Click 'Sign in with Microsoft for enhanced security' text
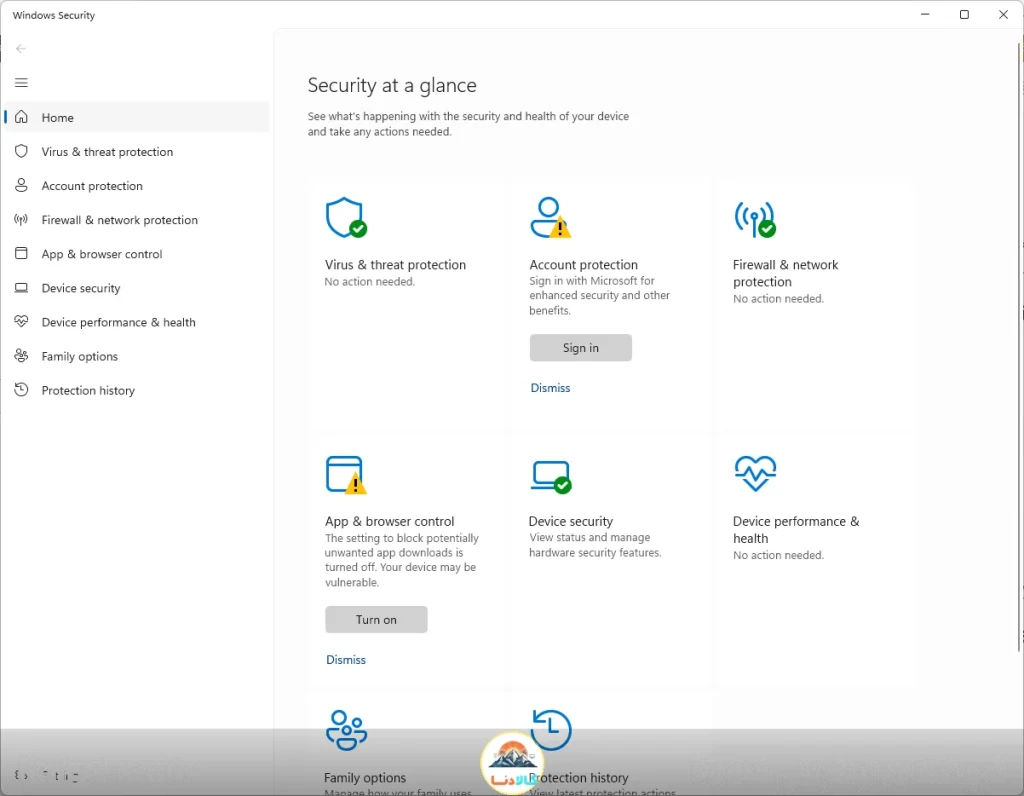This screenshot has height=796, width=1024. [599, 295]
